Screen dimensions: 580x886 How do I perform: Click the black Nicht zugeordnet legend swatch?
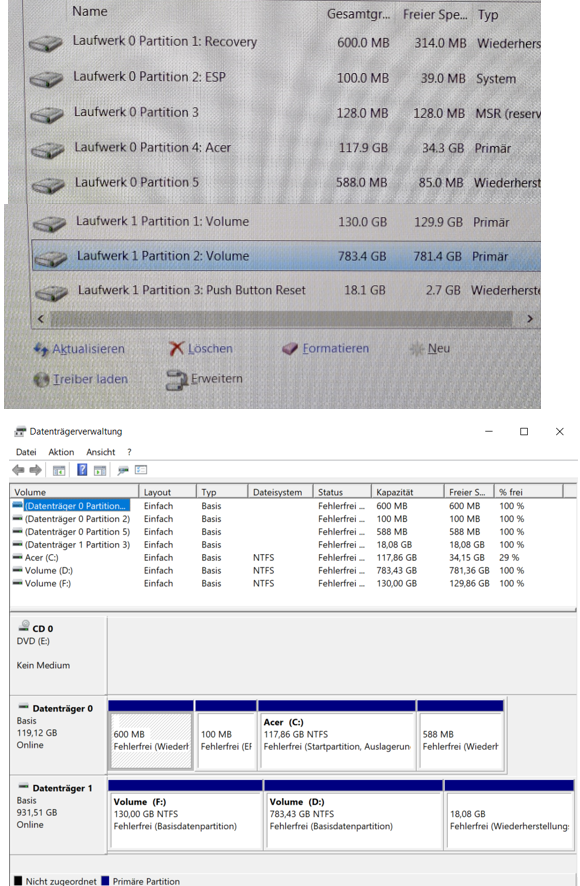pyautogui.click(x=18, y=881)
